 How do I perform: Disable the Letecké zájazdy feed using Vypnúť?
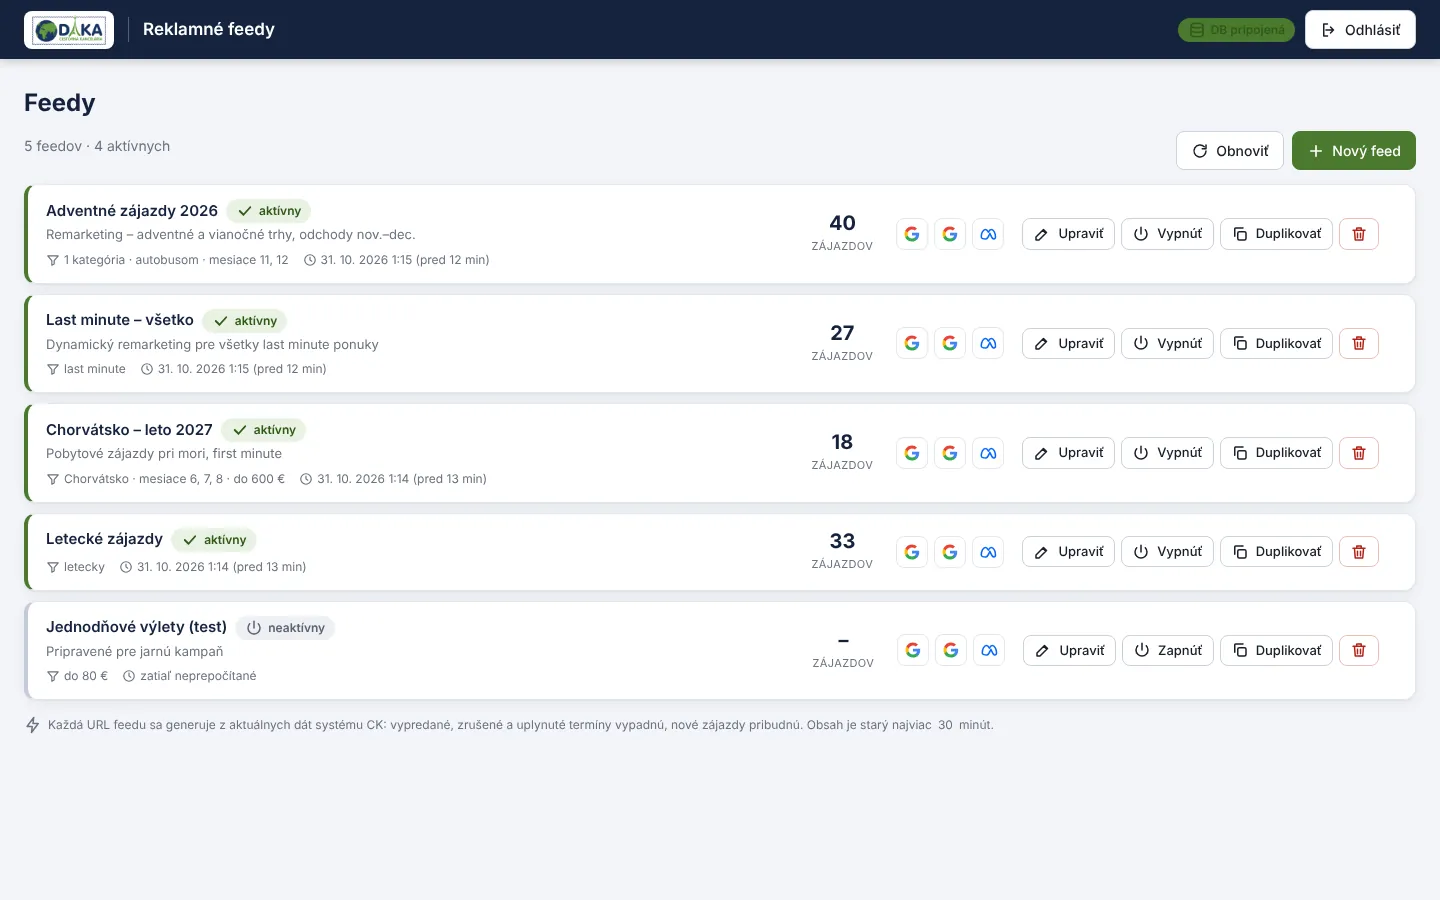1168,552
